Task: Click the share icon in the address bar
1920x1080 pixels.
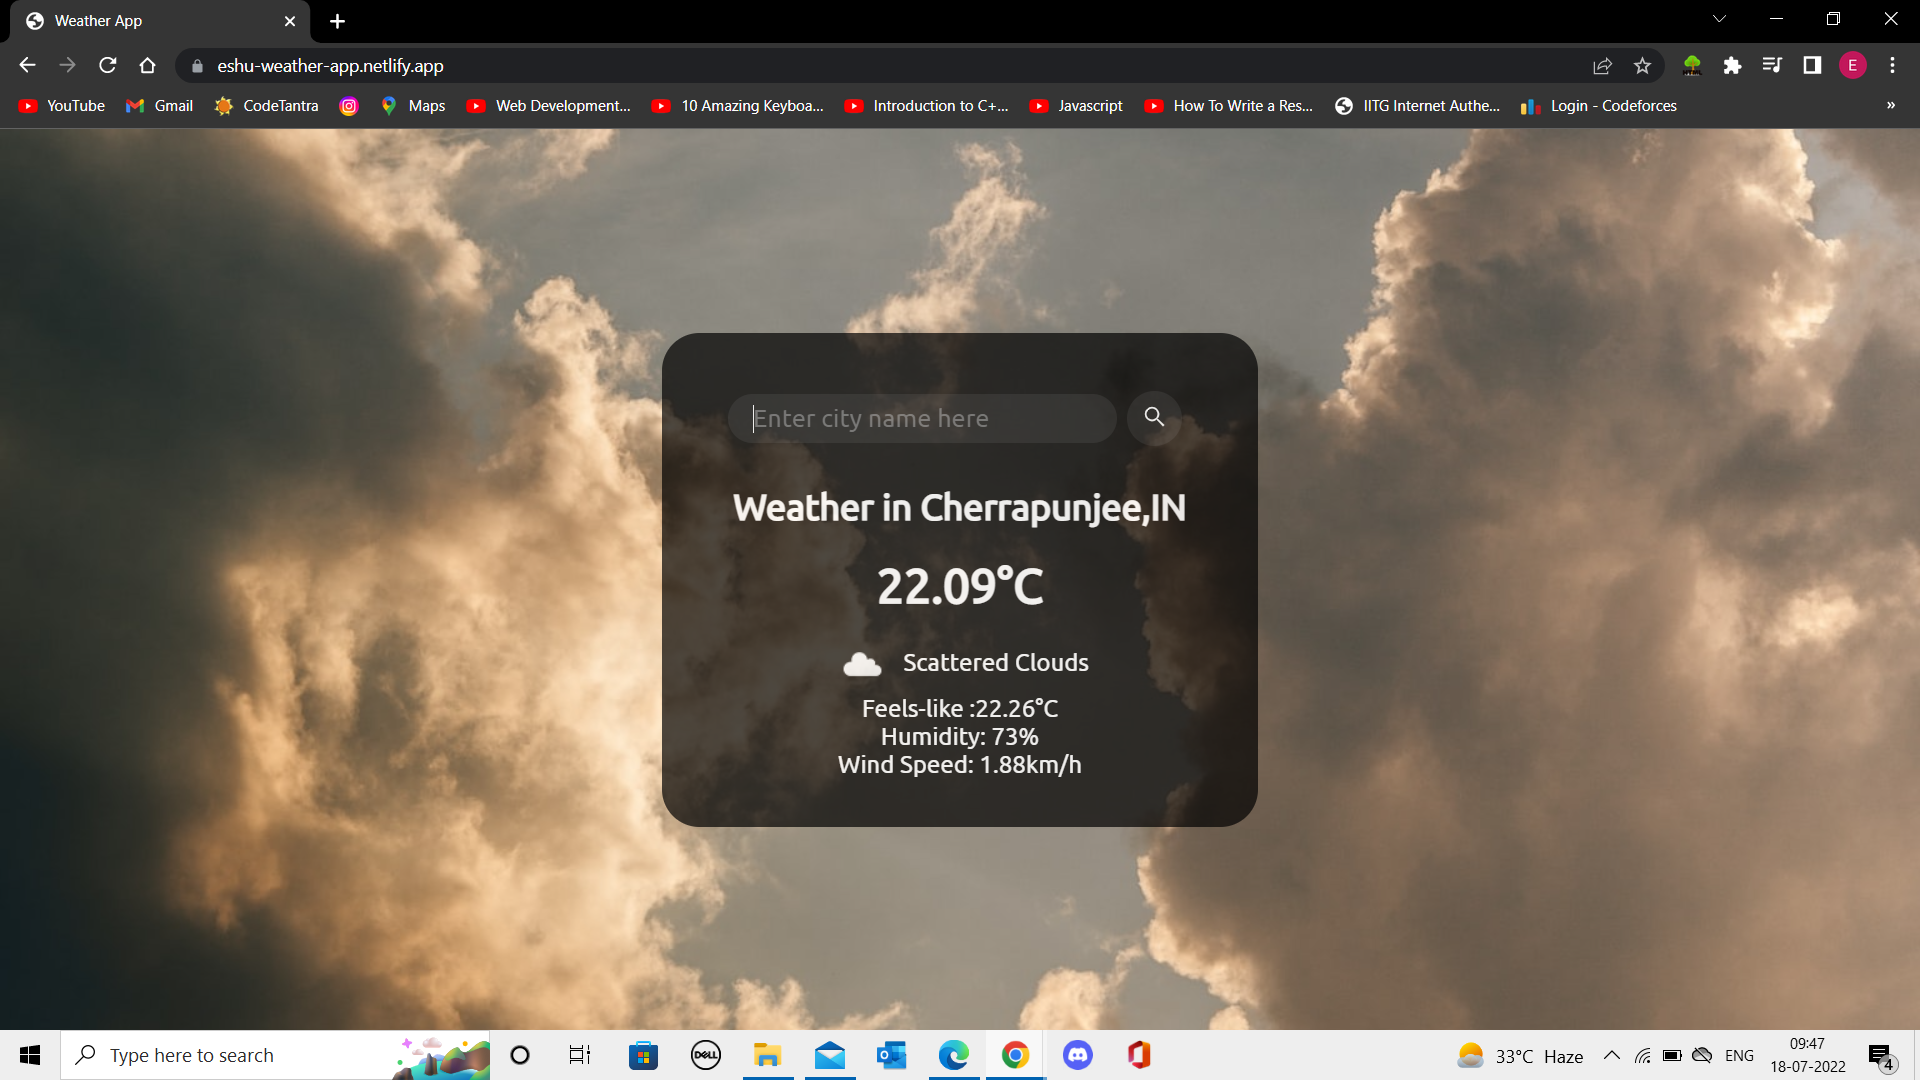Action: (1602, 65)
